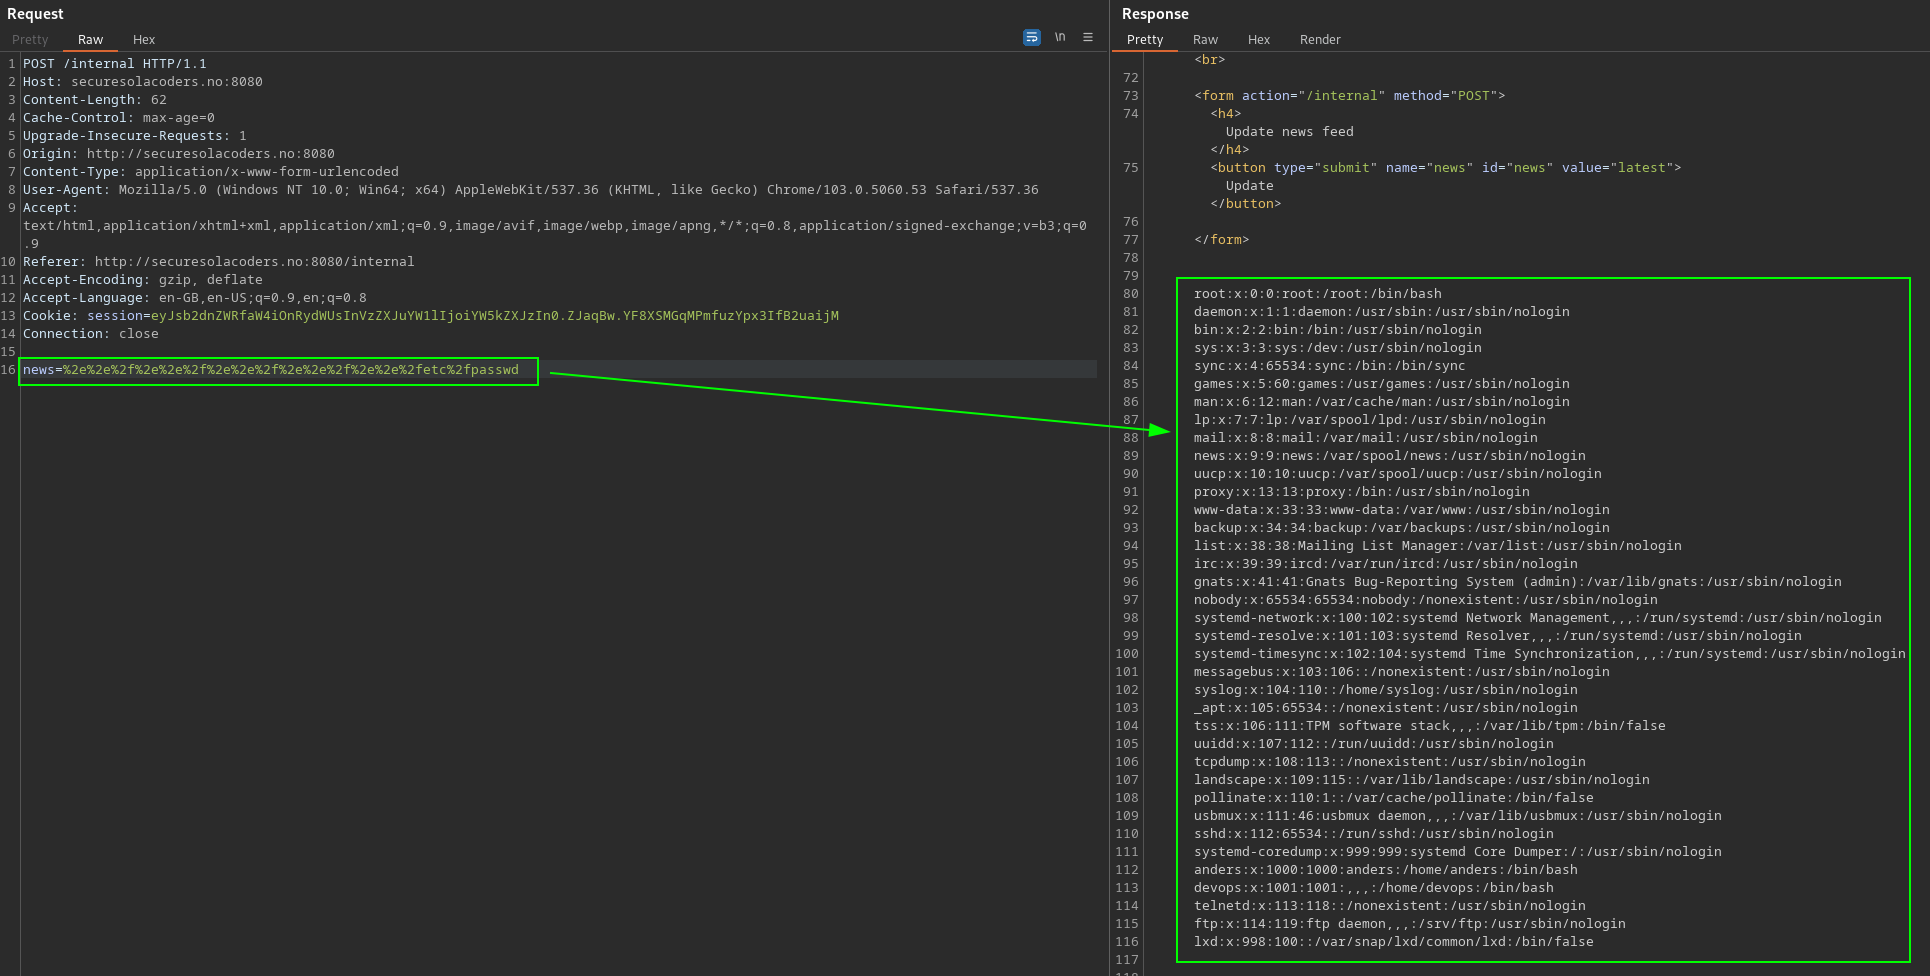Click the Accept-Language header line
1930x976 pixels.
[x=195, y=298]
